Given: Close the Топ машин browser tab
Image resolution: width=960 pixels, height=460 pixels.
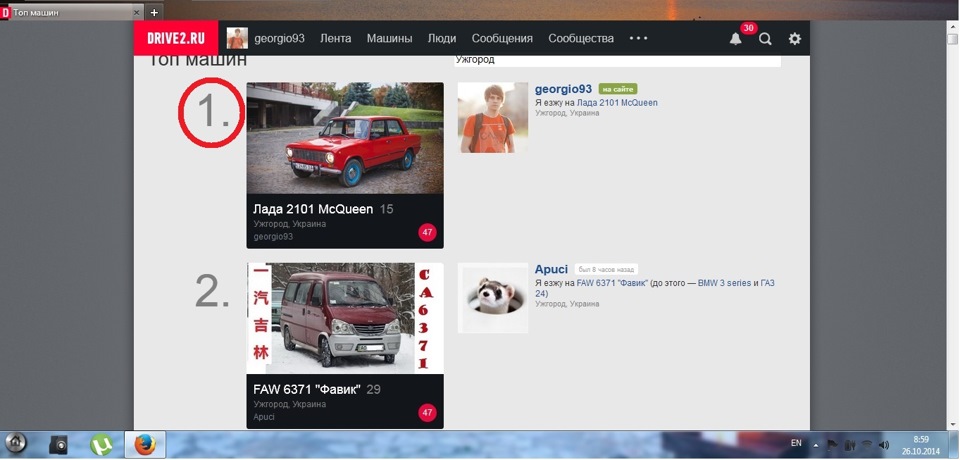Looking at the screenshot, I should point(137,12).
